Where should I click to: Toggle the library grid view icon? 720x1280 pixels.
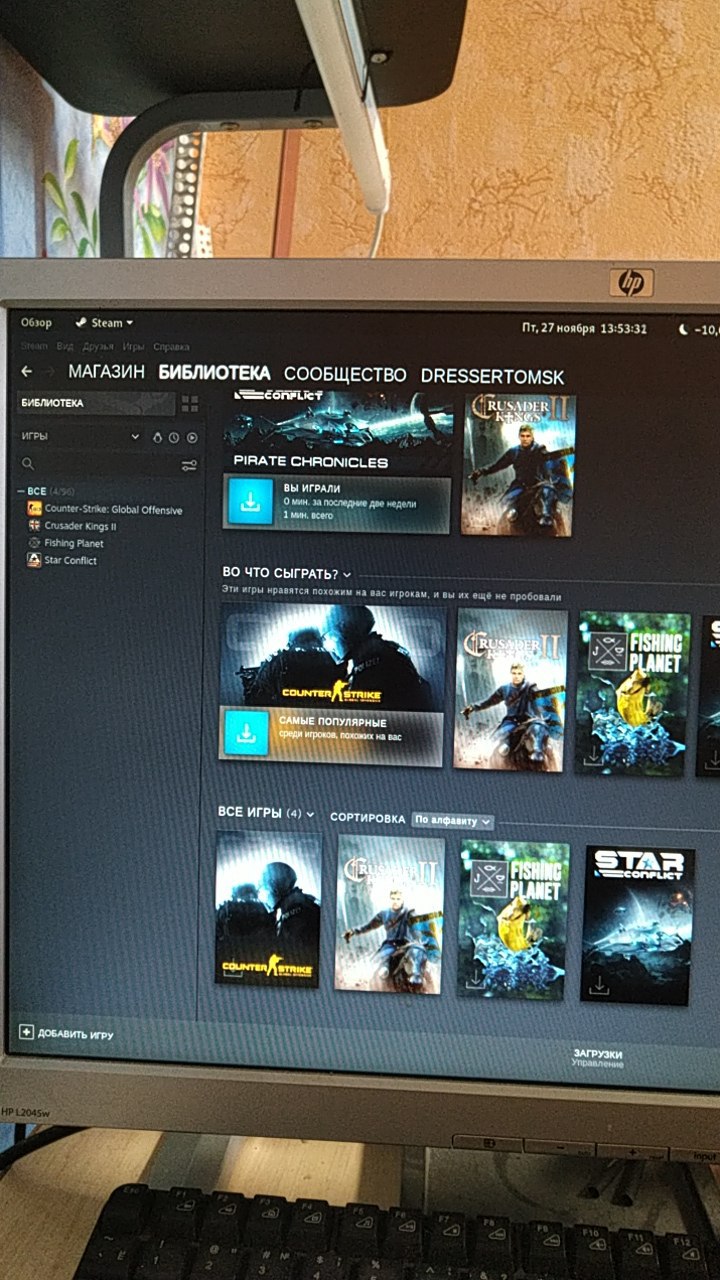(x=190, y=403)
